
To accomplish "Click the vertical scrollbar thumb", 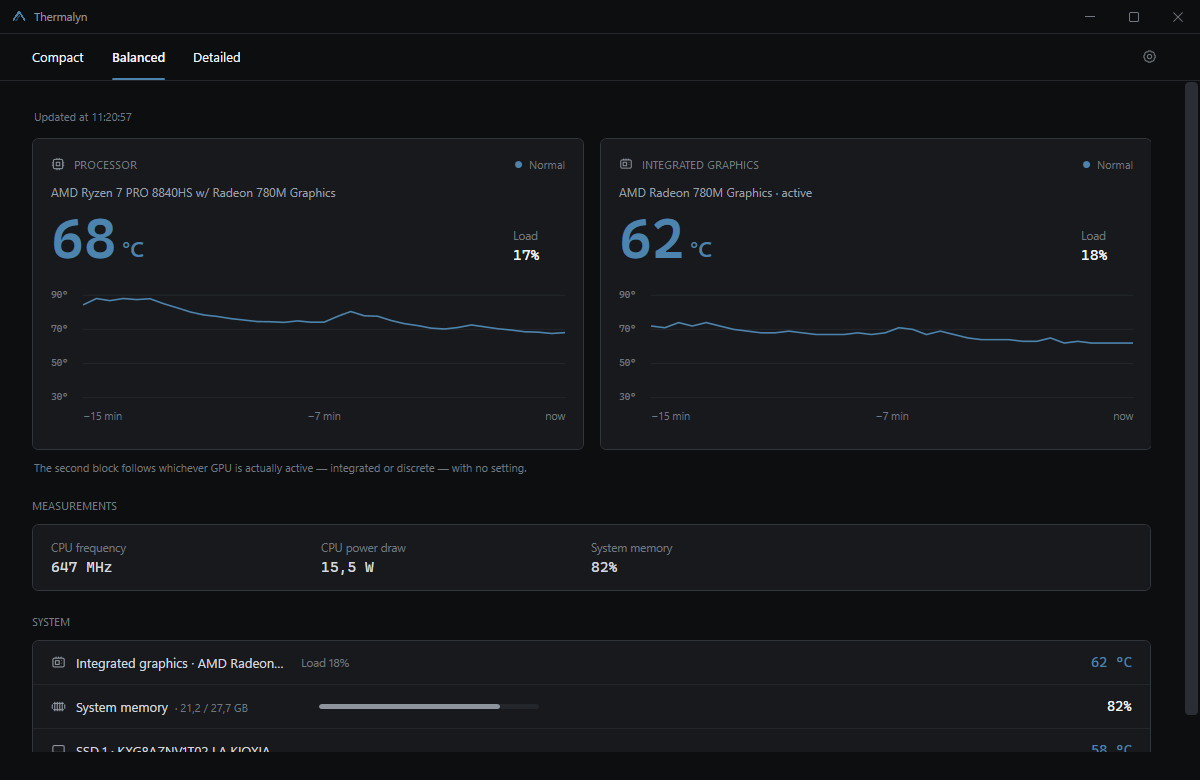I will (x=1189, y=400).
